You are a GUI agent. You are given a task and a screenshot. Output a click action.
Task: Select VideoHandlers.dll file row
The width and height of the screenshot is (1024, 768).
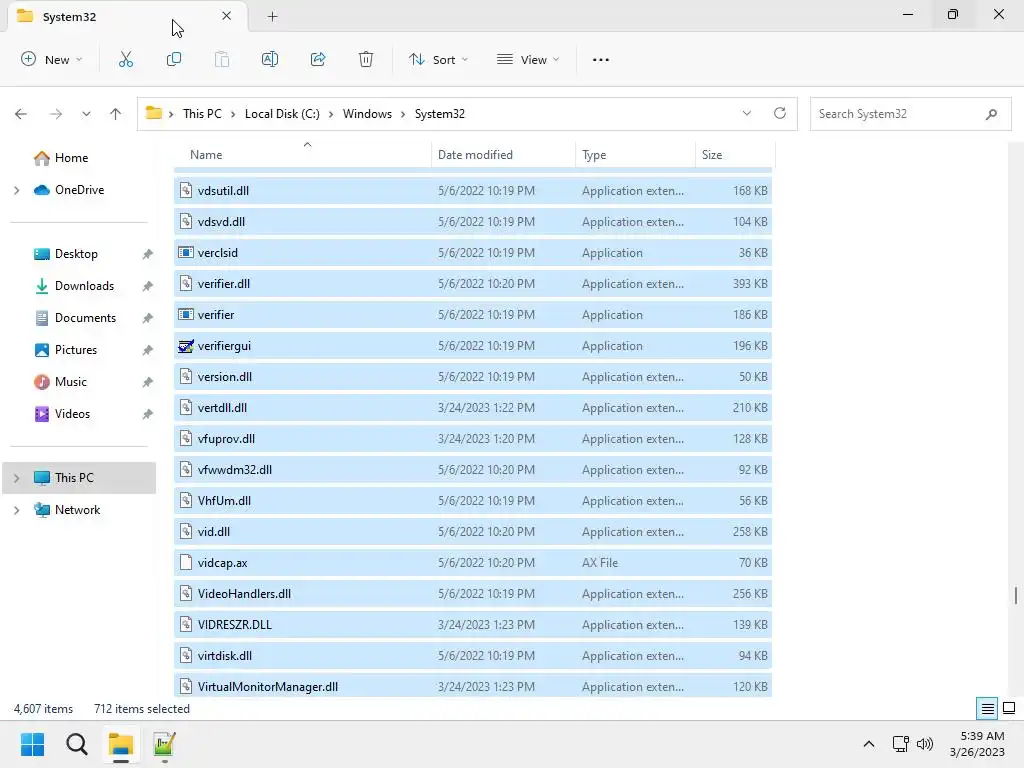coord(473,594)
